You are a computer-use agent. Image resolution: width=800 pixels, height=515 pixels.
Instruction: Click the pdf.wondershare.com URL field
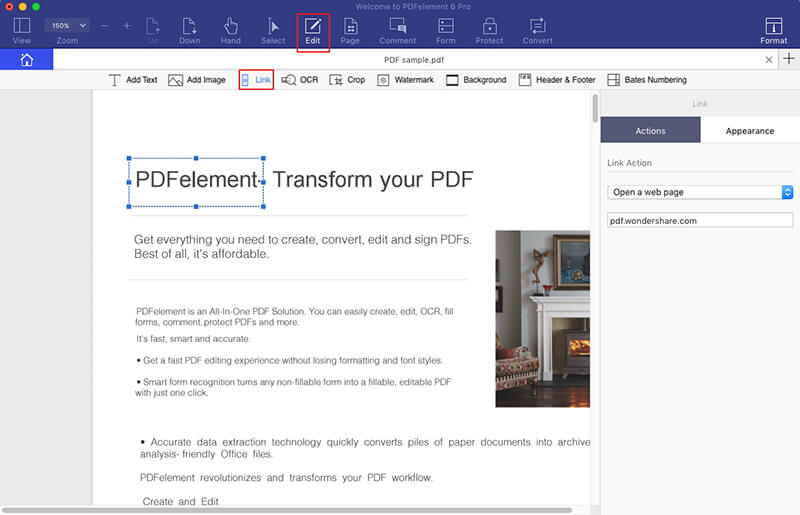(700, 220)
